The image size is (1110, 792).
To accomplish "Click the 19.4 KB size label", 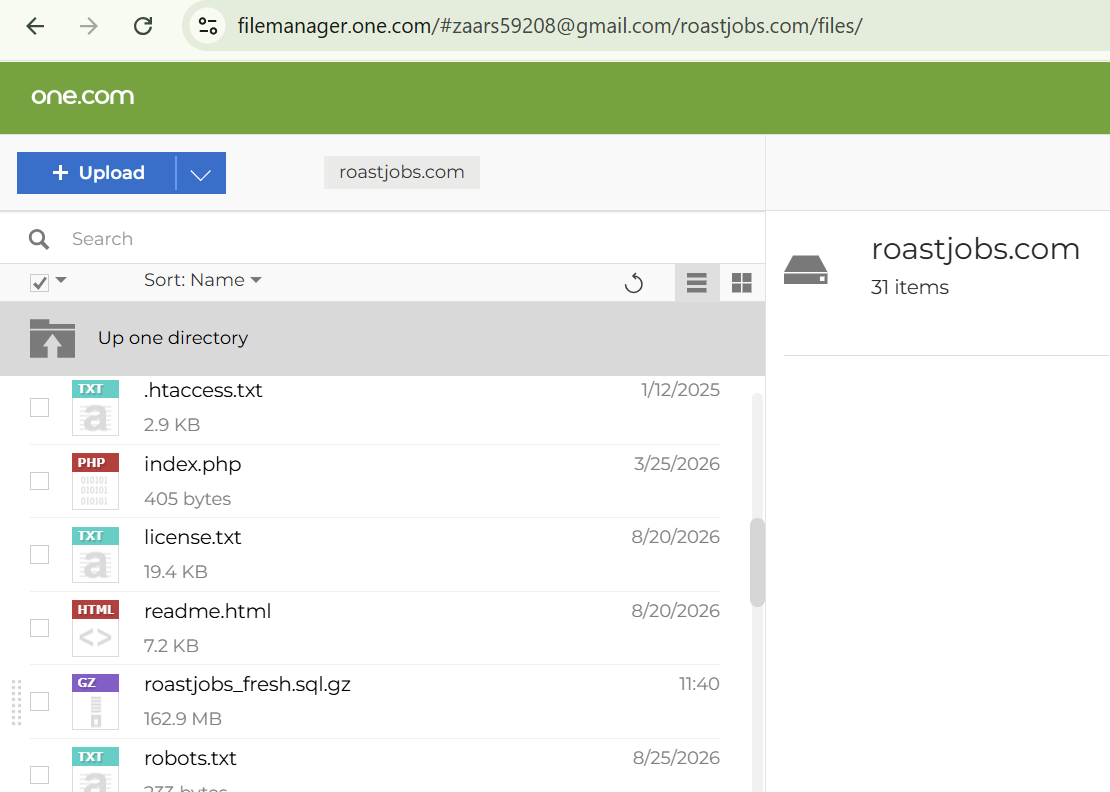I will 176,572.
